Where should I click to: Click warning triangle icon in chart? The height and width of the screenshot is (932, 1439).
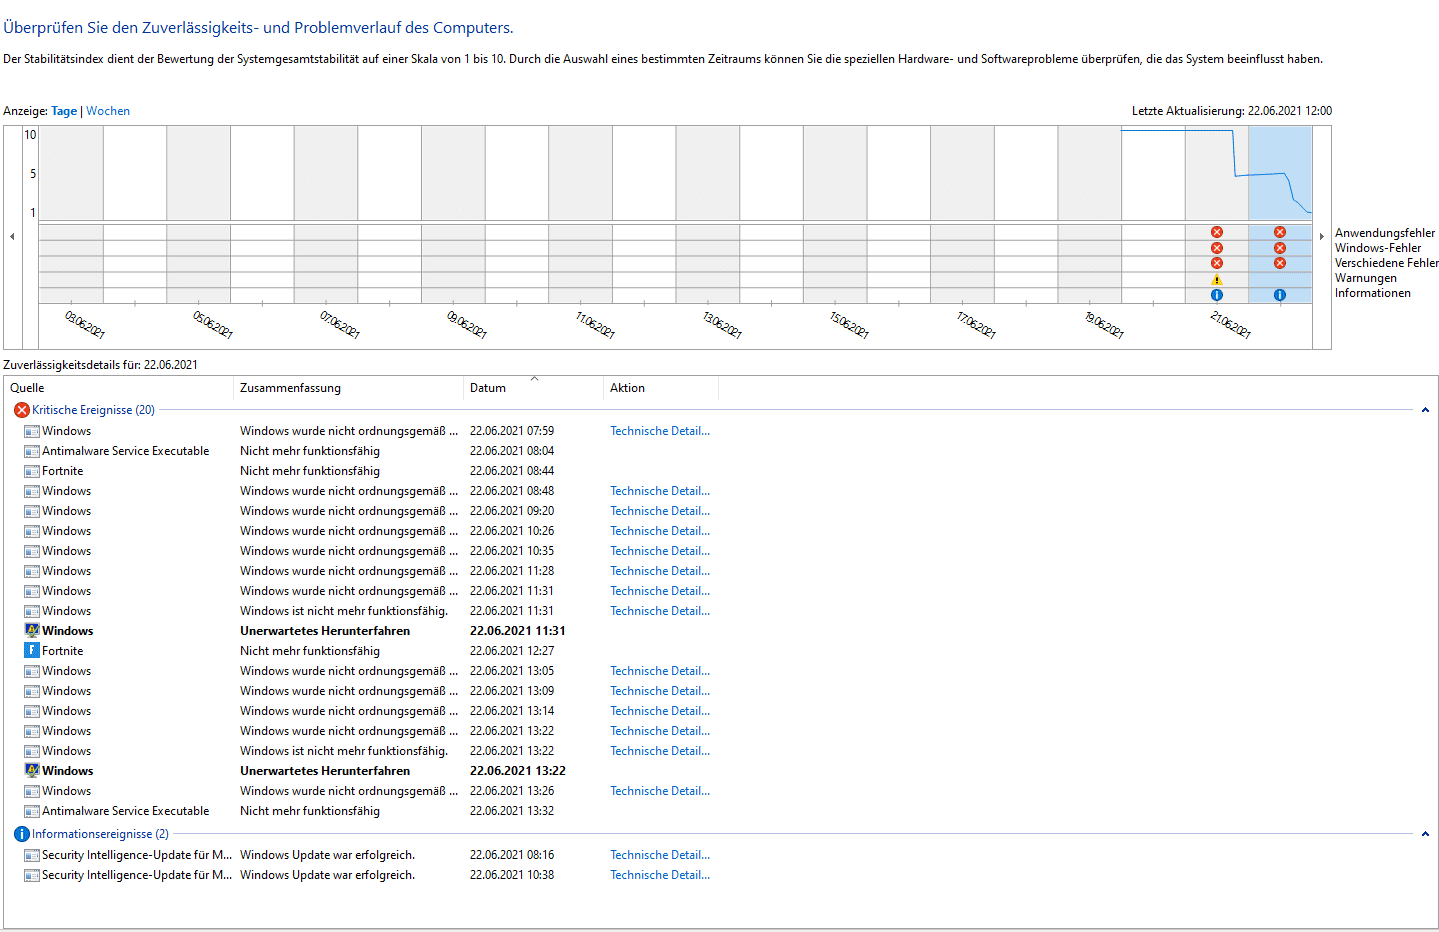coord(1217,279)
